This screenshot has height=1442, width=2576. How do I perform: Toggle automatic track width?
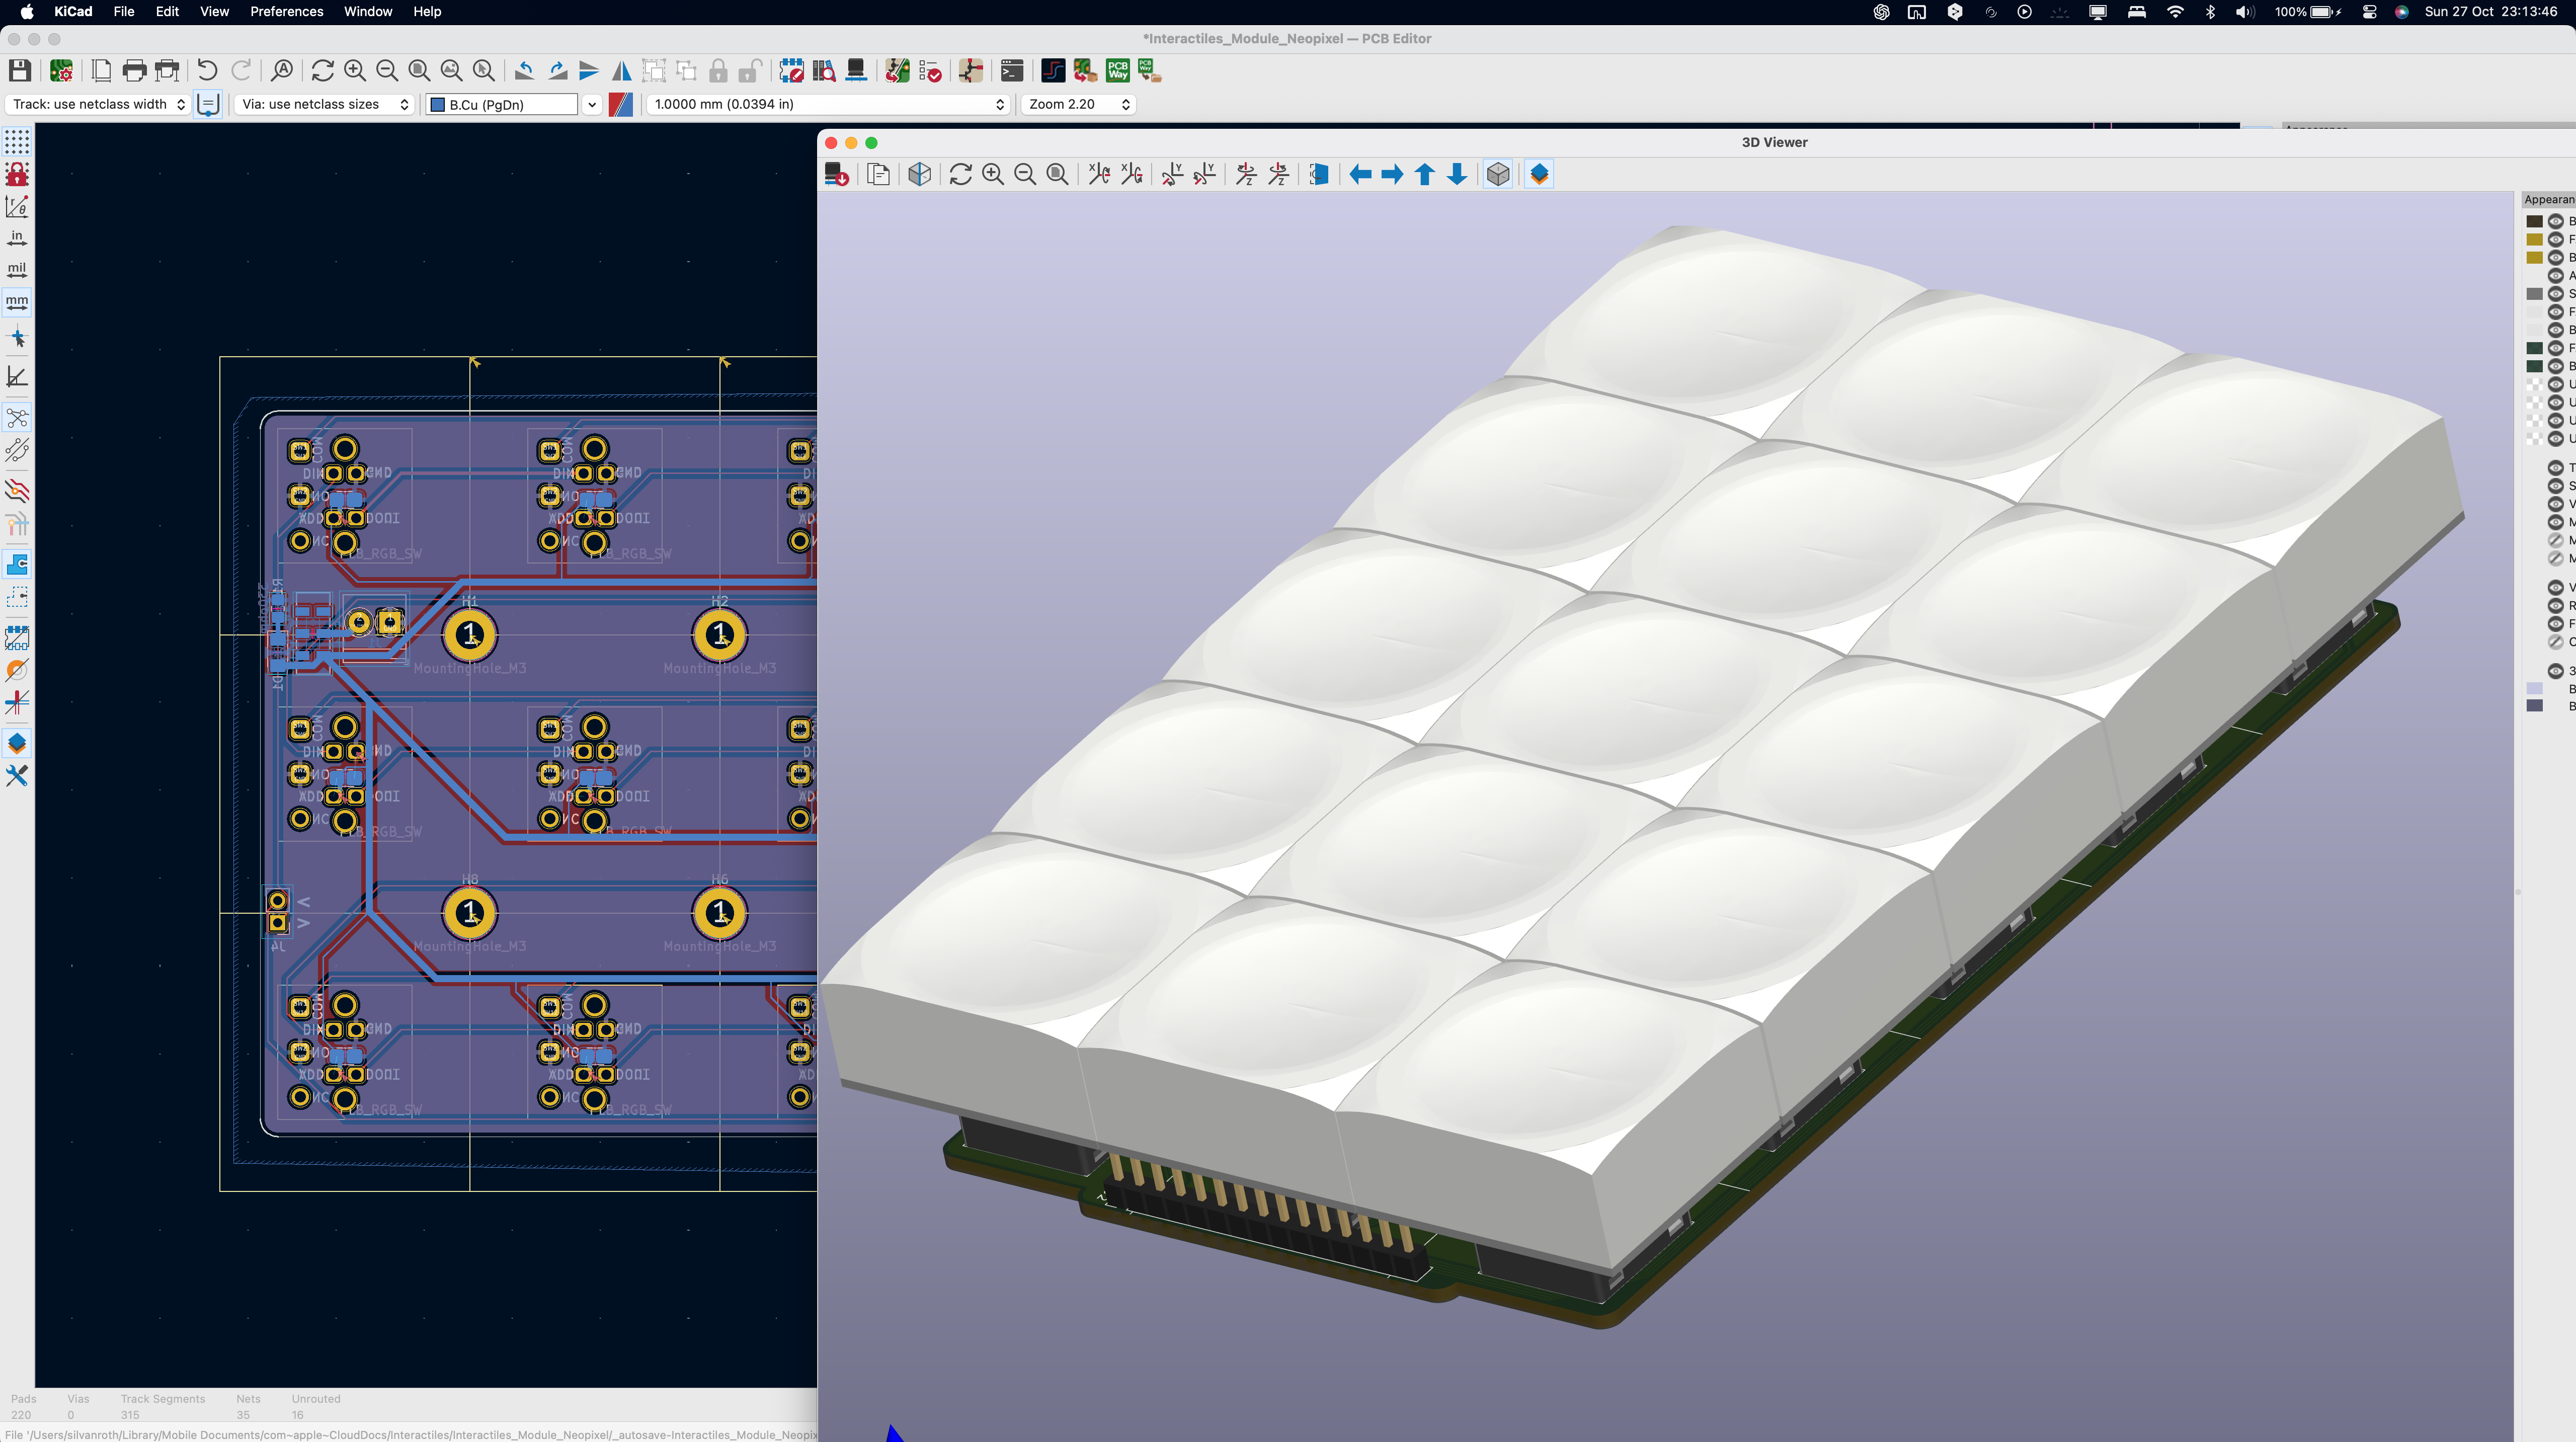click(208, 104)
